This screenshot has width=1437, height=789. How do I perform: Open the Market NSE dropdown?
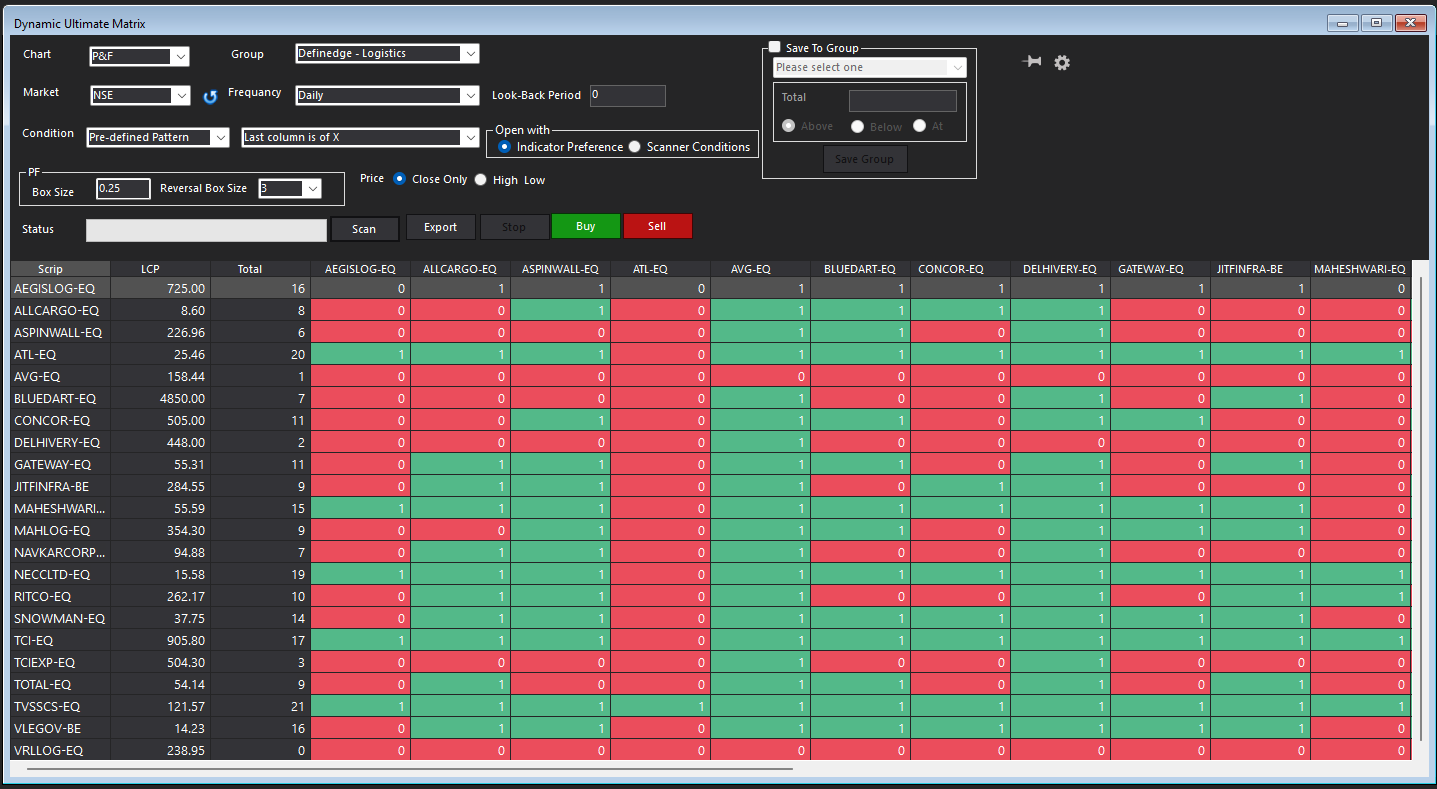139,96
